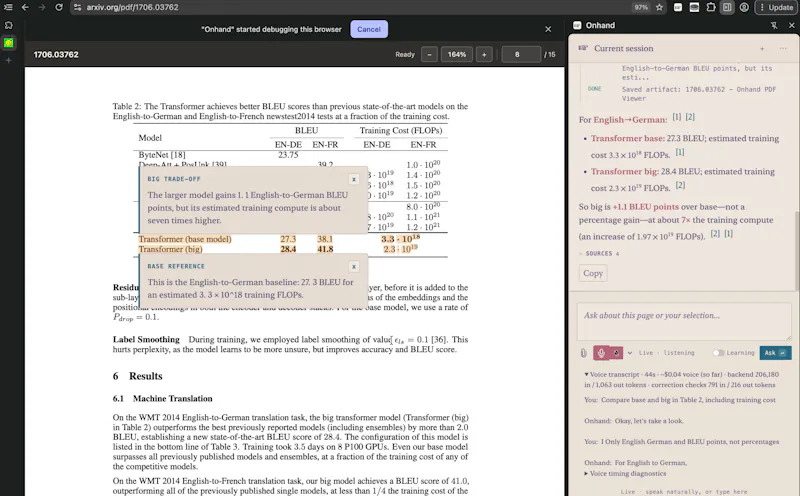Click the 97% zoom indicator
Image resolution: width=800 pixels, height=496 pixels.
point(641,7)
